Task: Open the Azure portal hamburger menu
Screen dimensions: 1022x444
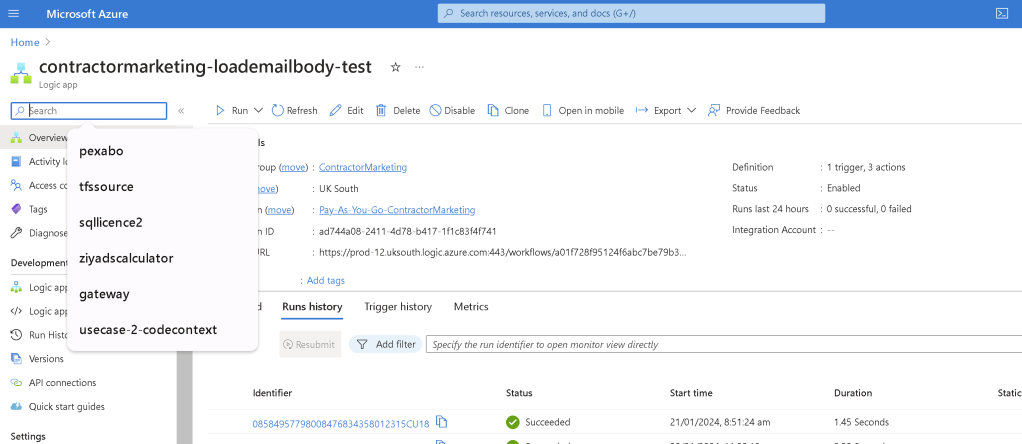Action: coord(14,14)
